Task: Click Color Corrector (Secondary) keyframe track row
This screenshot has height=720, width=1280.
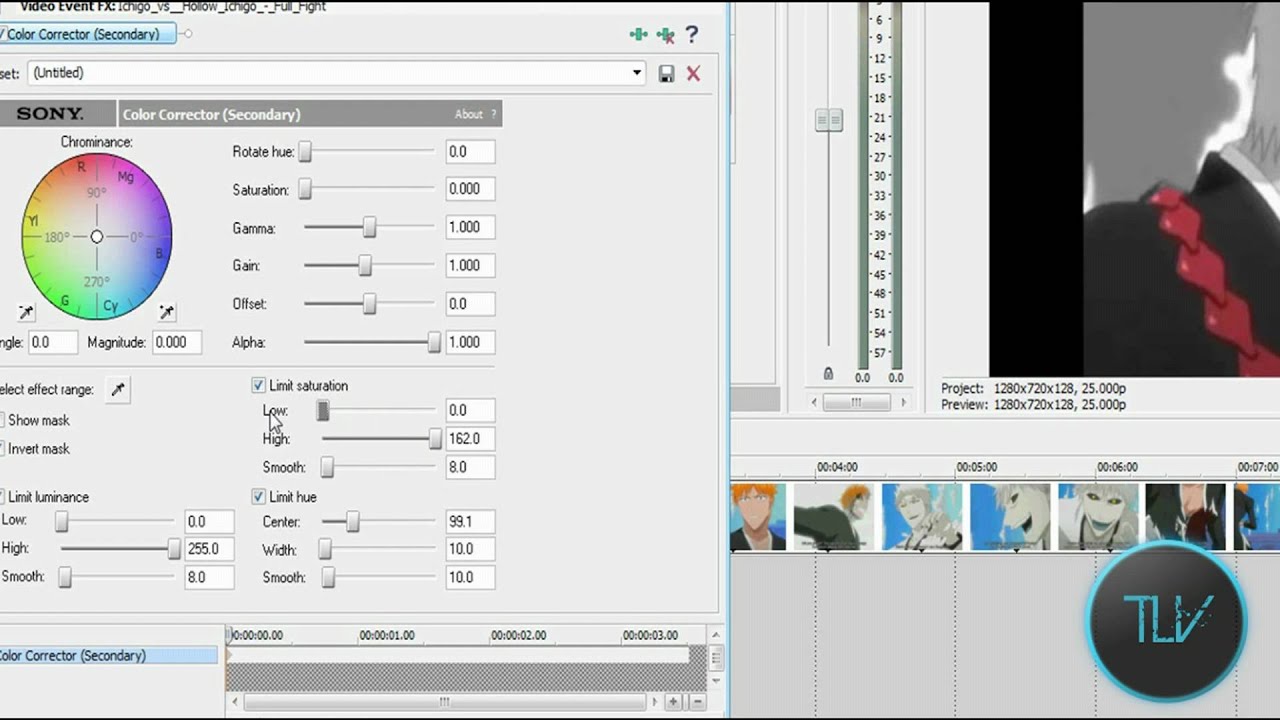Action: point(108,656)
